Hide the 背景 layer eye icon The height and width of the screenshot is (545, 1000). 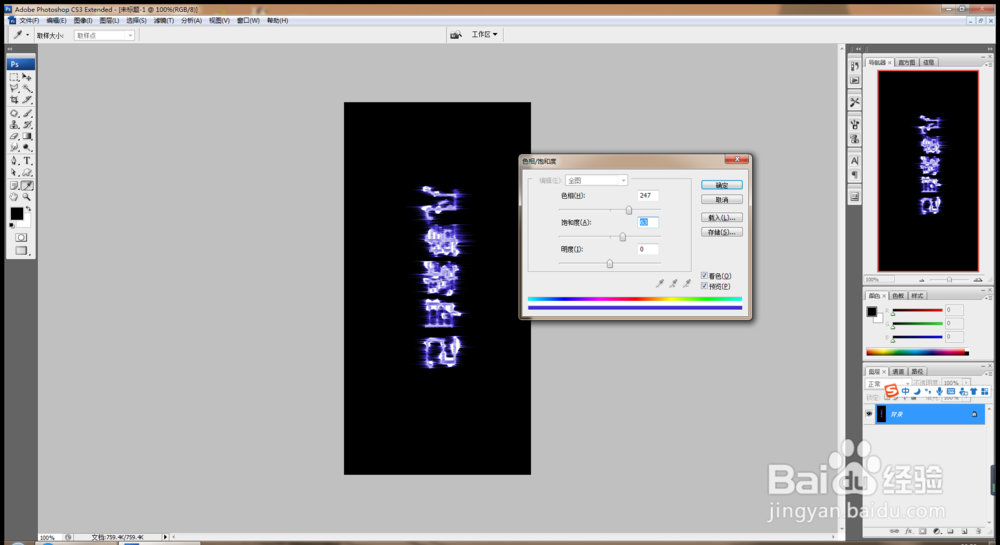[x=869, y=414]
